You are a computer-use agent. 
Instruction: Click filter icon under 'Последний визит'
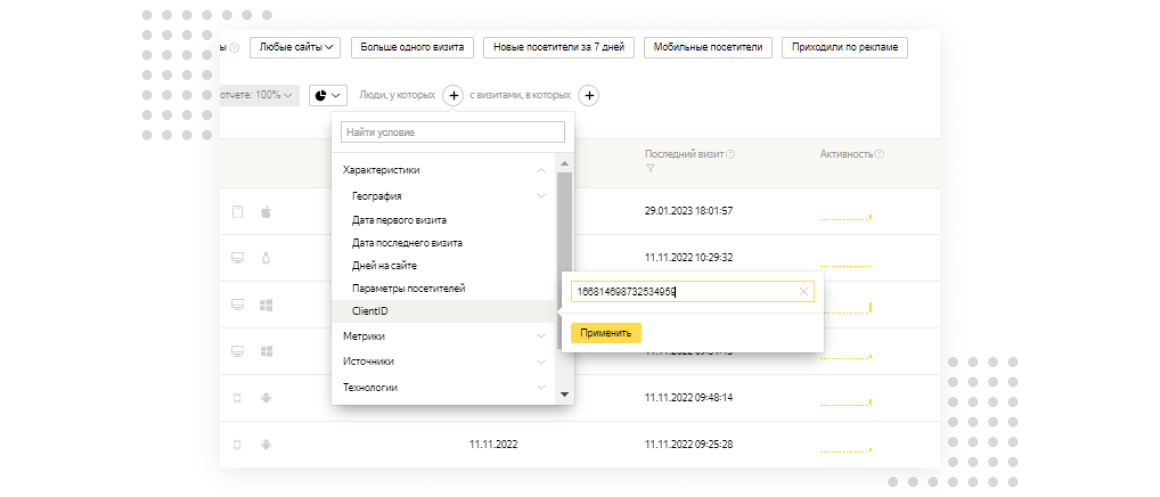point(650,169)
